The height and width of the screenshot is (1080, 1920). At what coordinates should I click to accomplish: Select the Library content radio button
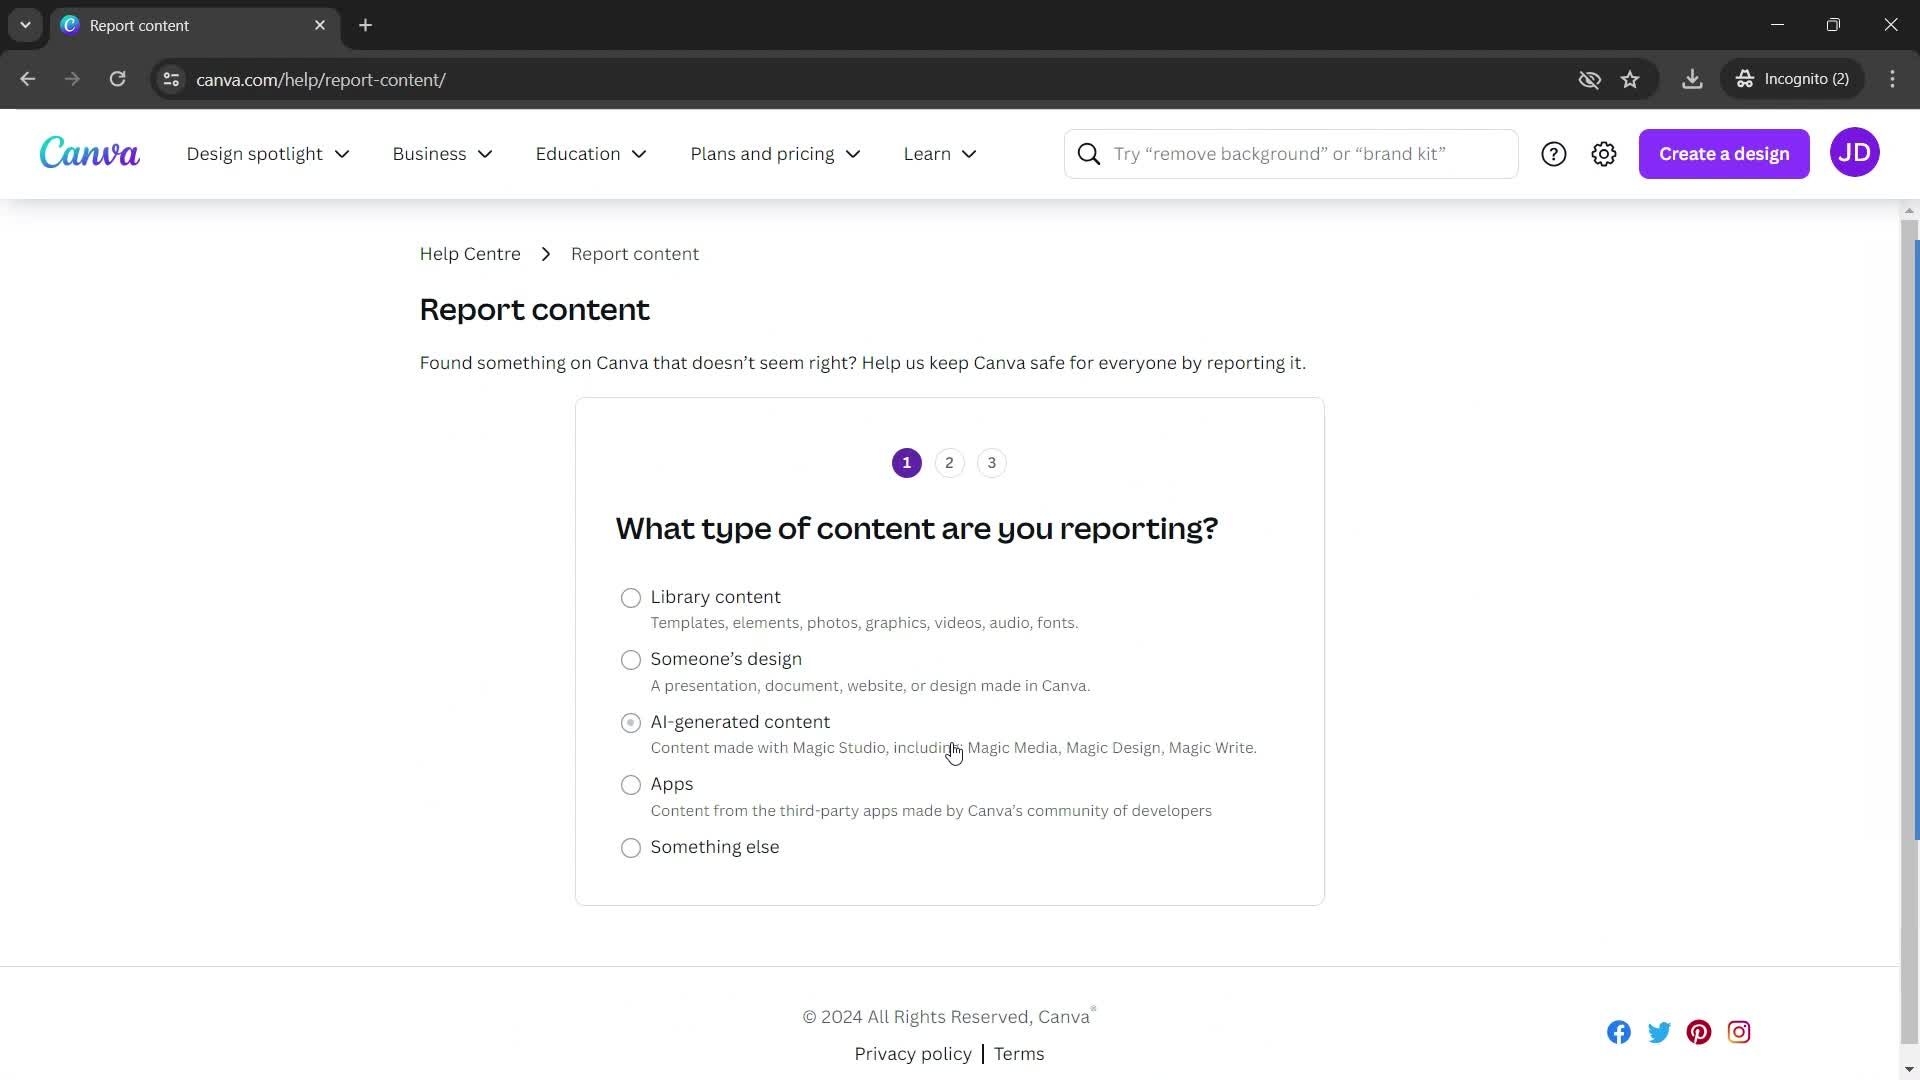coord(630,596)
